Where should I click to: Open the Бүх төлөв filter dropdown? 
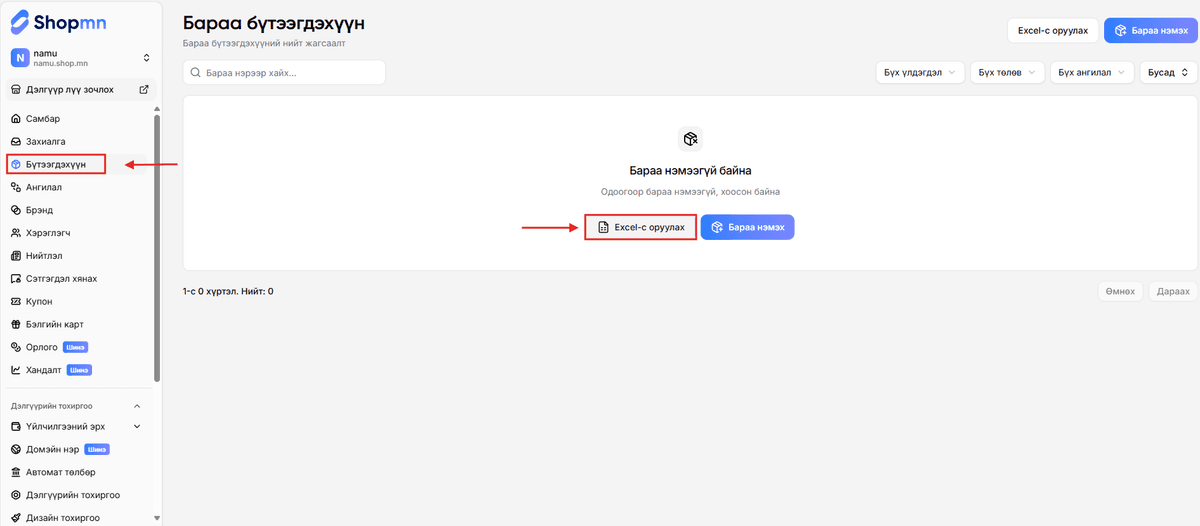tap(1007, 72)
